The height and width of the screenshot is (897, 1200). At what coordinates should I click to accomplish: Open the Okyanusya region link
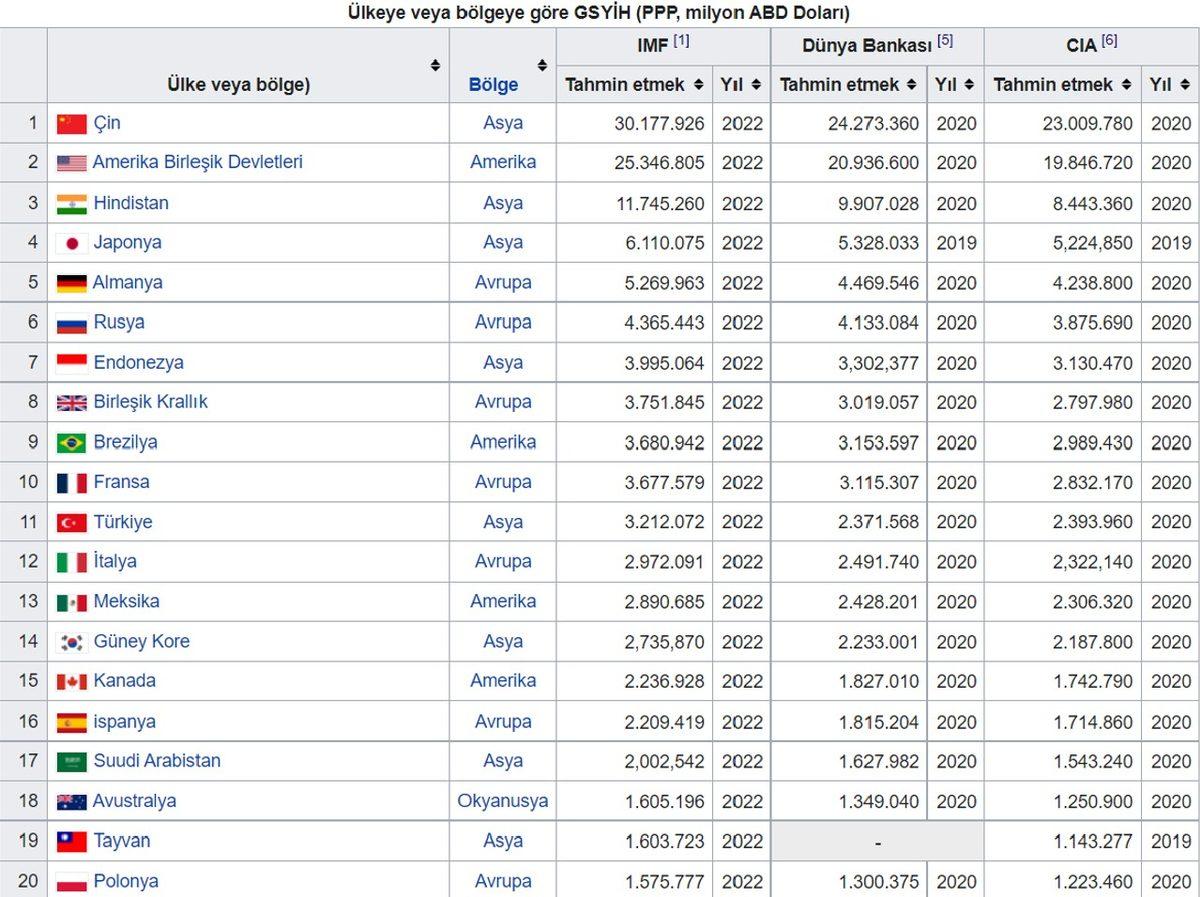point(503,802)
